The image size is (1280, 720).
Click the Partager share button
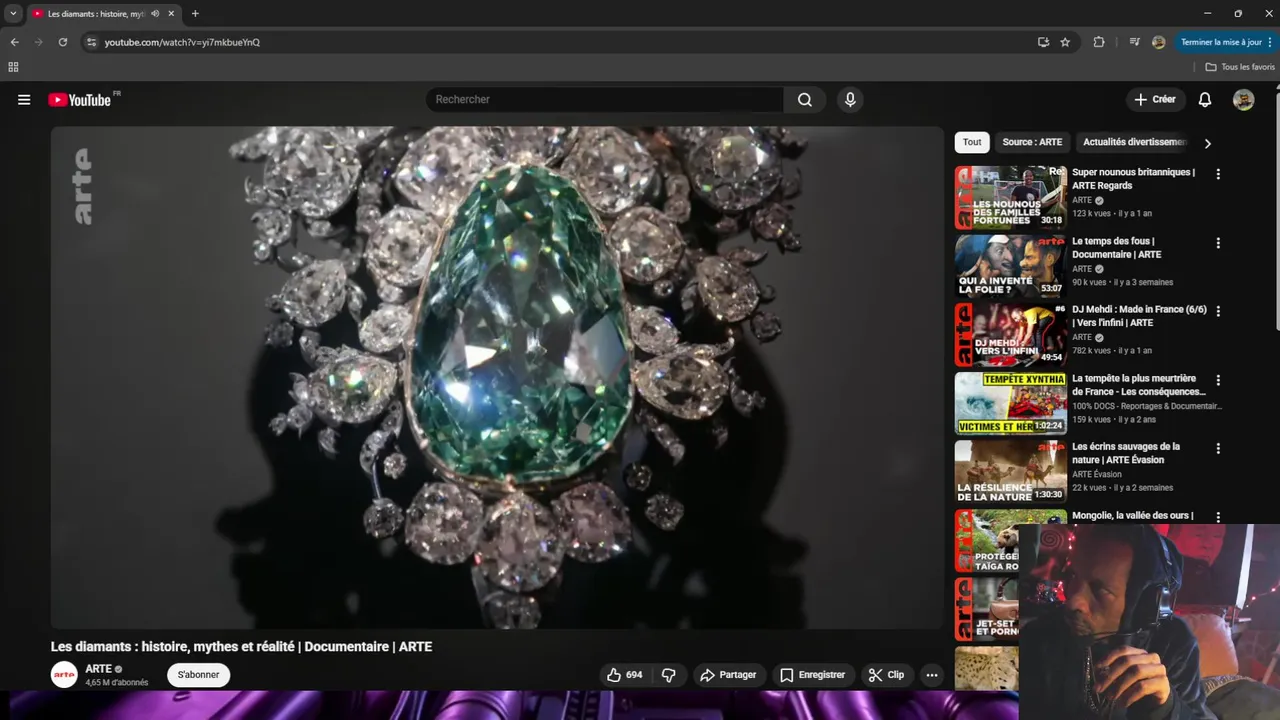pos(727,675)
